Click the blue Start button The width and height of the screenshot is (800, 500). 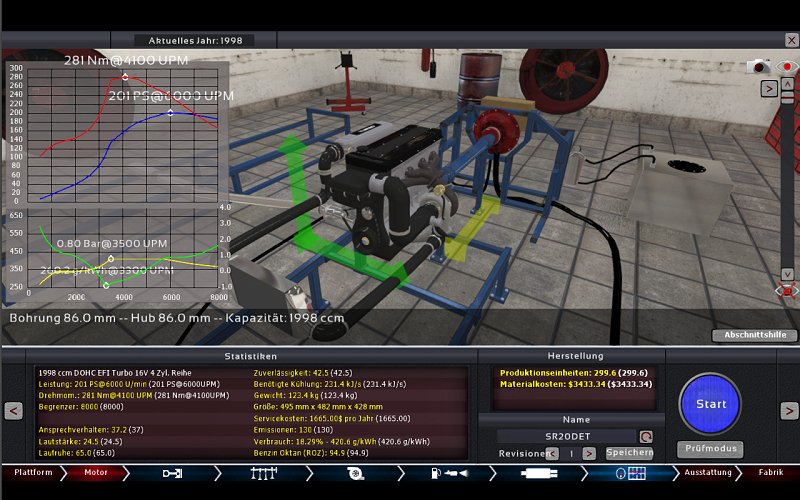click(x=710, y=404)
